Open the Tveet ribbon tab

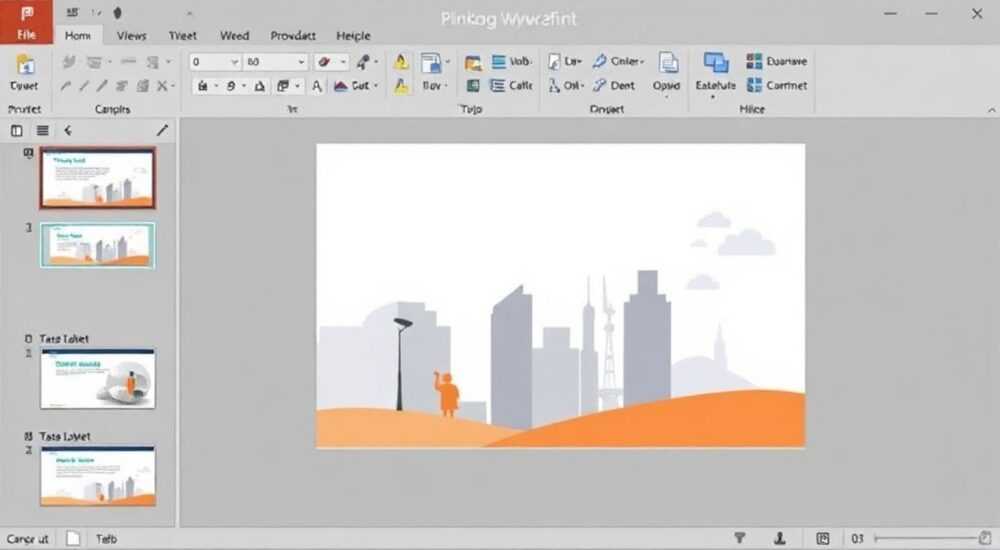(182, 36)
